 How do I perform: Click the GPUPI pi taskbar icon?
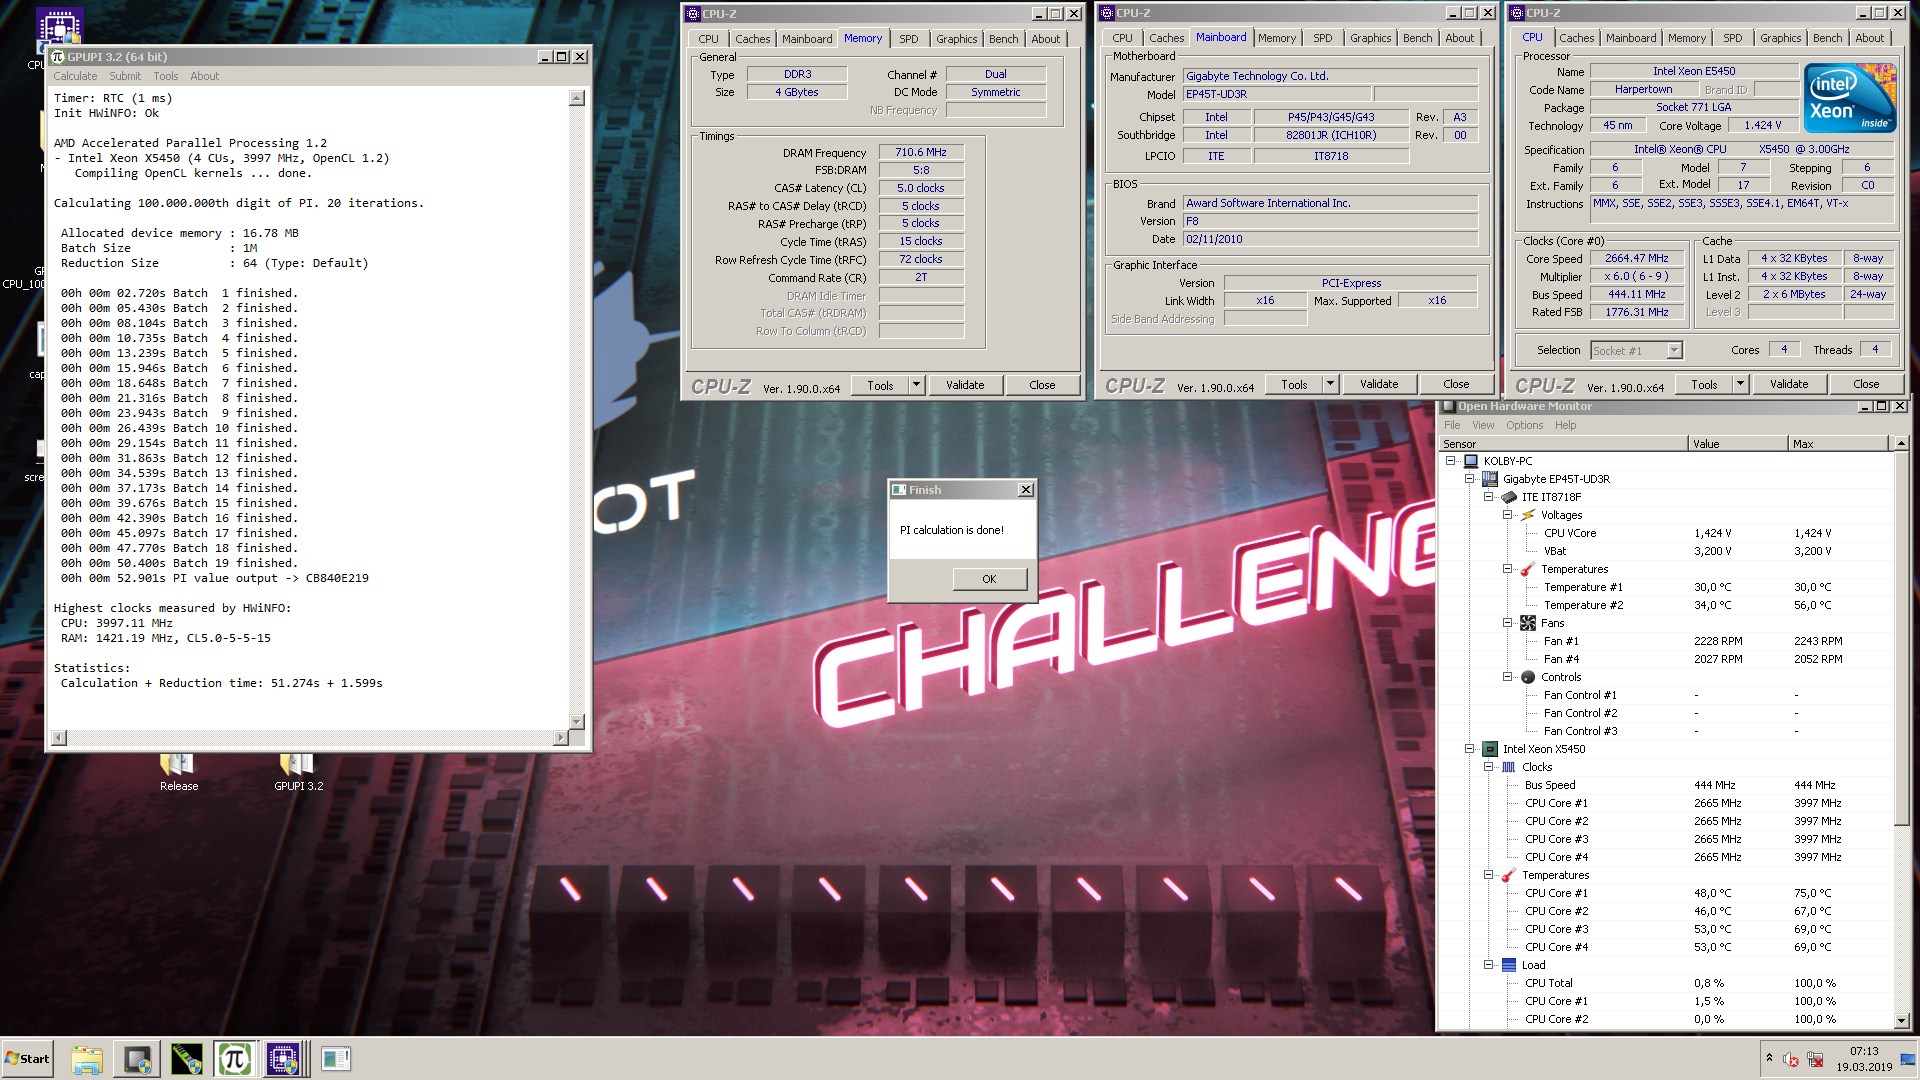pyautogui.click(x=234, y=1059)
